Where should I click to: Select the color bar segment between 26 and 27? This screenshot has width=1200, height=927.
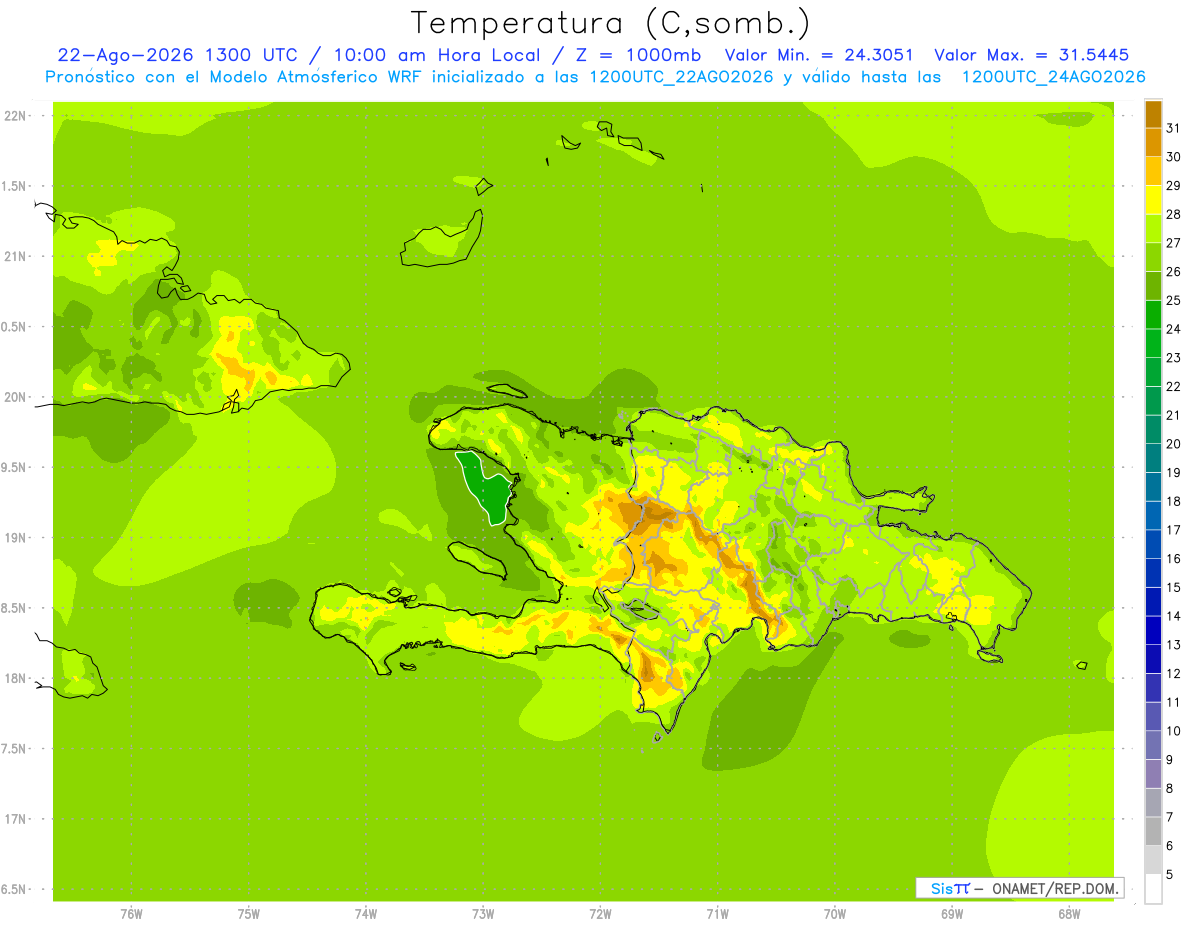point(1153,257)
